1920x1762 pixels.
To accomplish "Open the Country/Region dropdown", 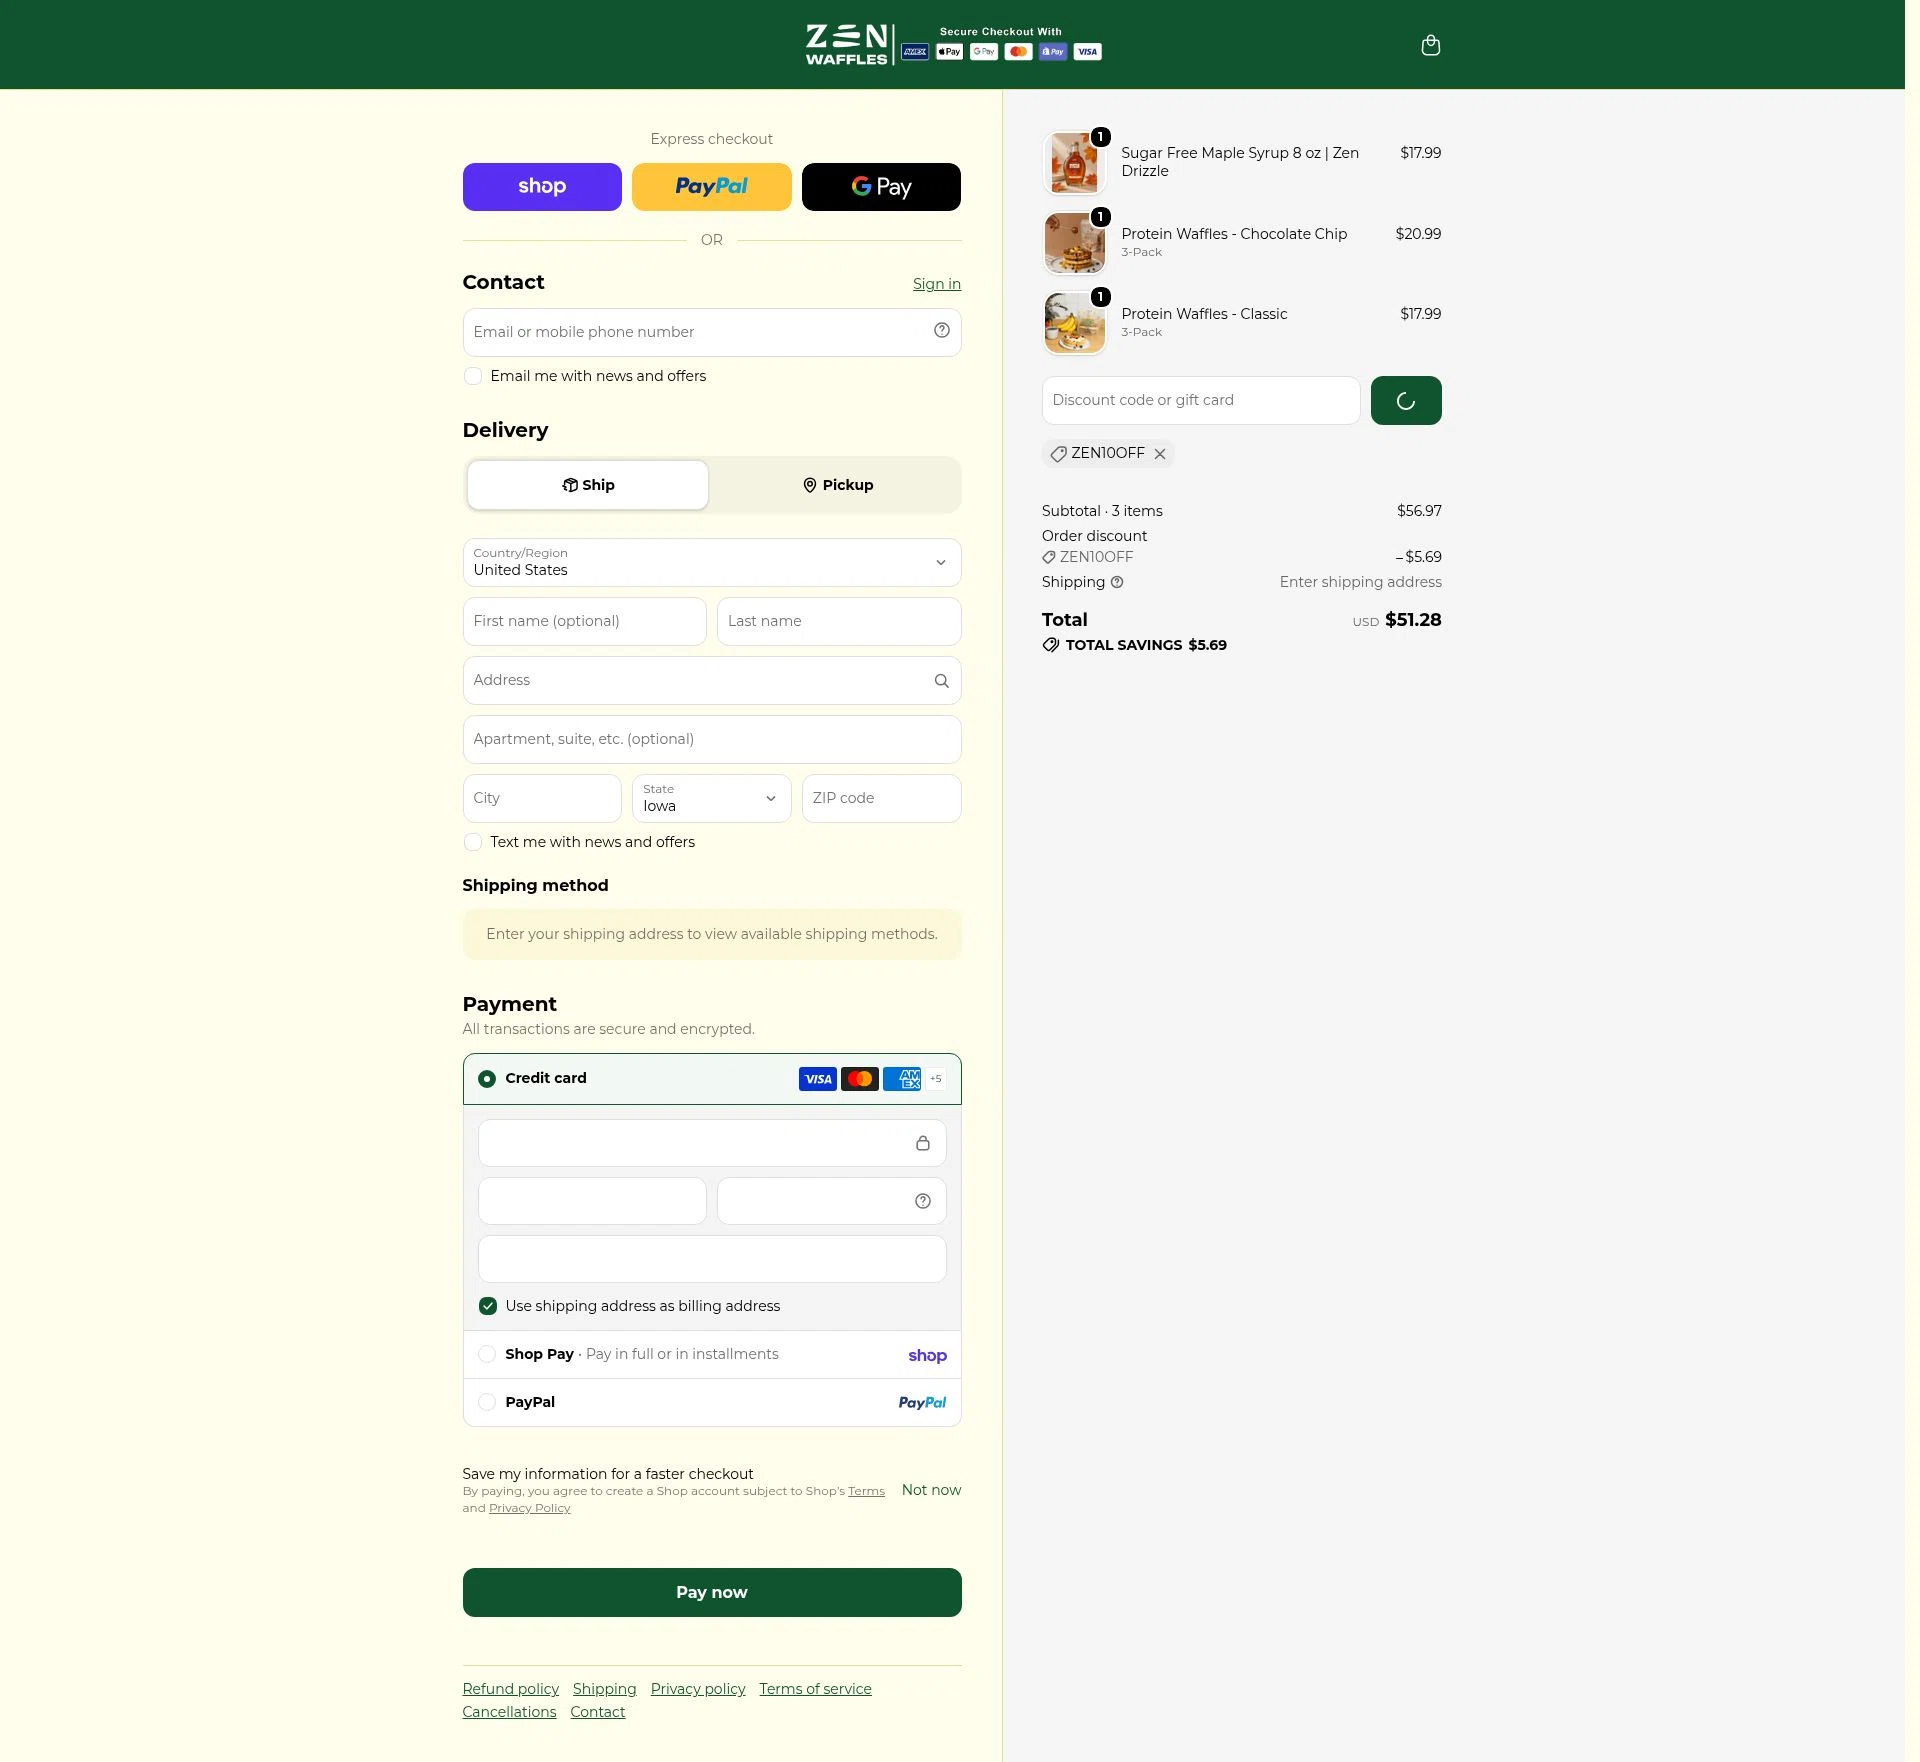I will coord(712,562).
